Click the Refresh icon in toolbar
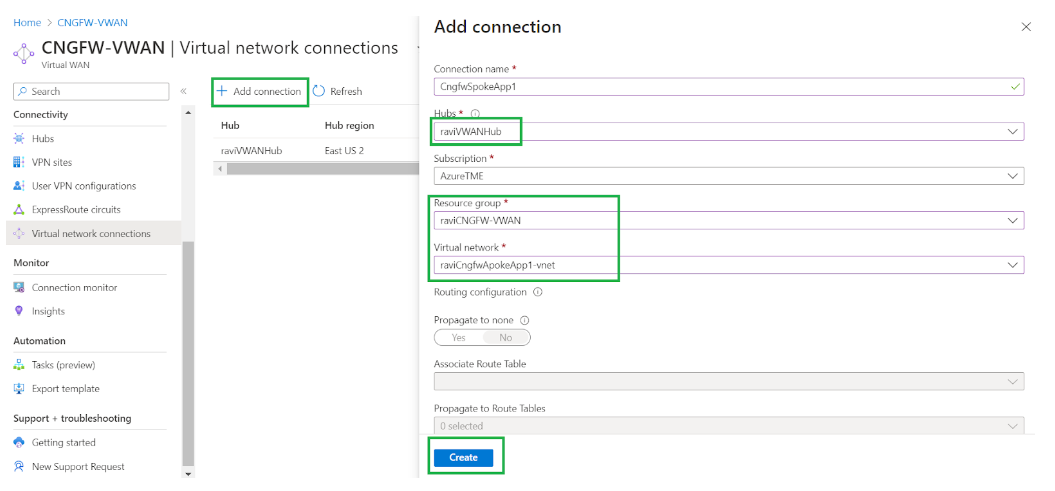This screenshot has height=491, width=1055. click(x=320, y=91)
